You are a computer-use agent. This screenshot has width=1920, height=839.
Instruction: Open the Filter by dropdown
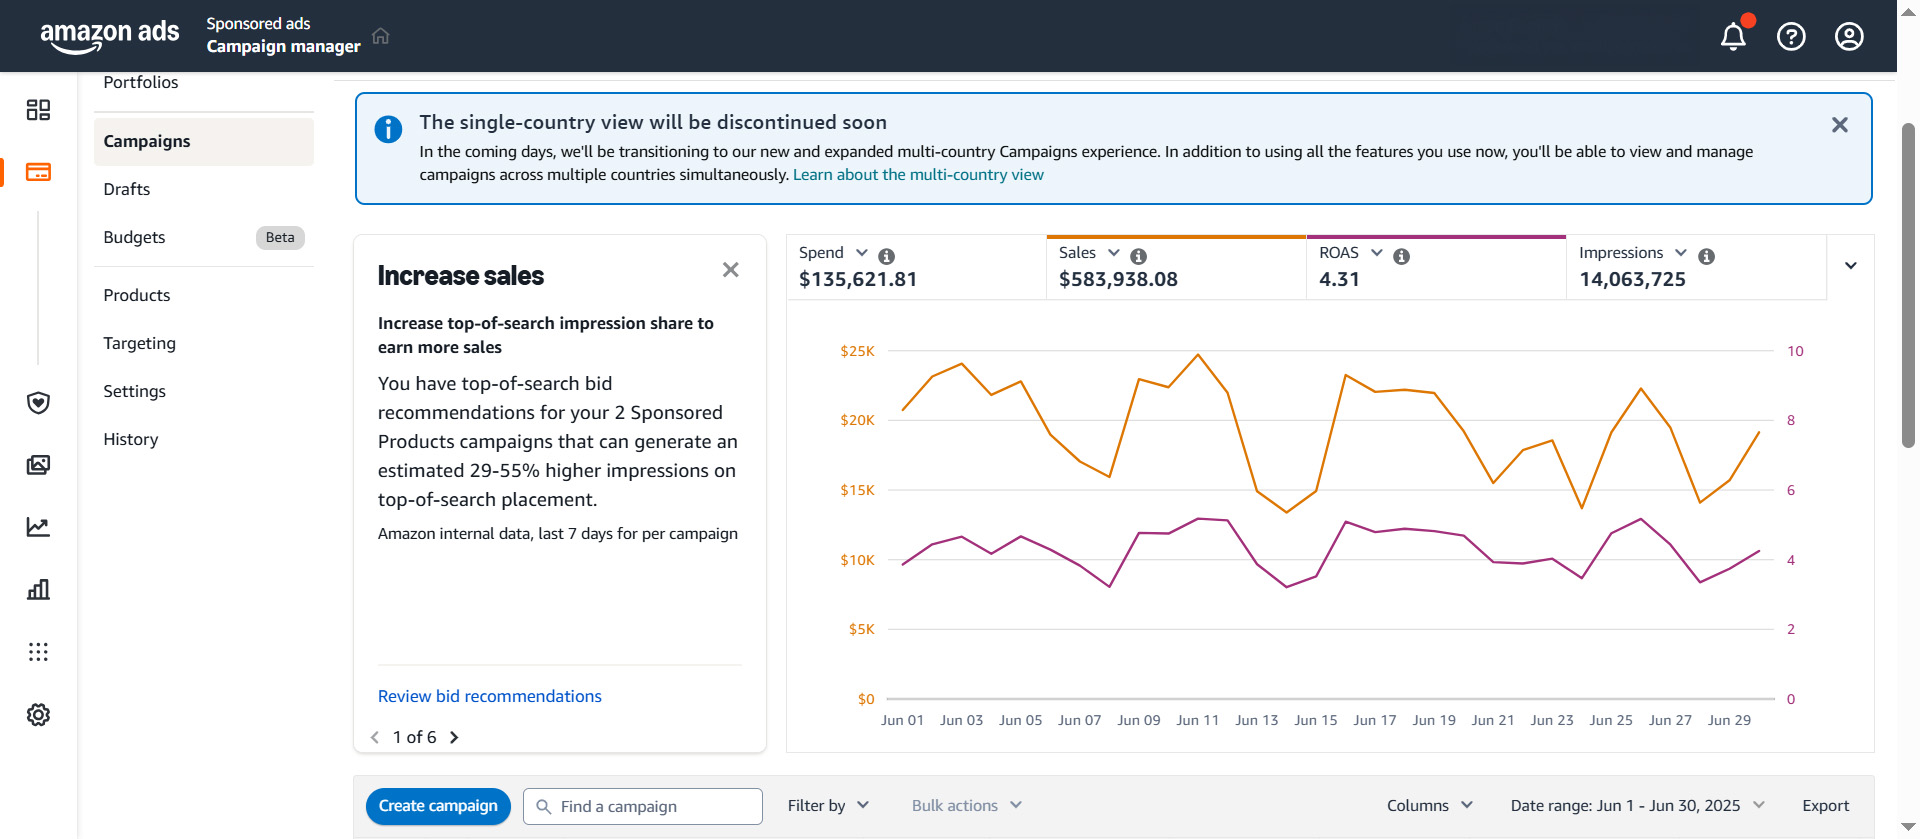click(x=828, y=806)
